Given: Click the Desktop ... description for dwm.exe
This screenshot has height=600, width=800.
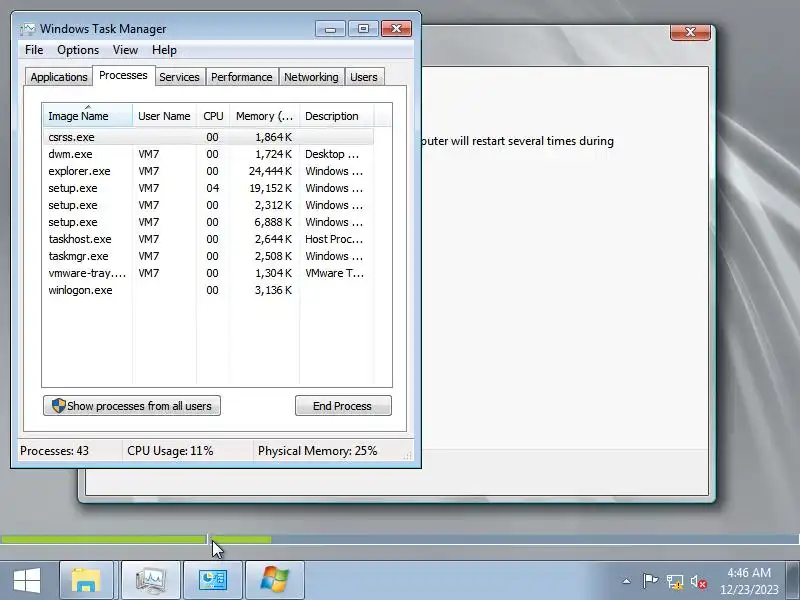Looking at the screenshot, I should (x=332, y=154).
